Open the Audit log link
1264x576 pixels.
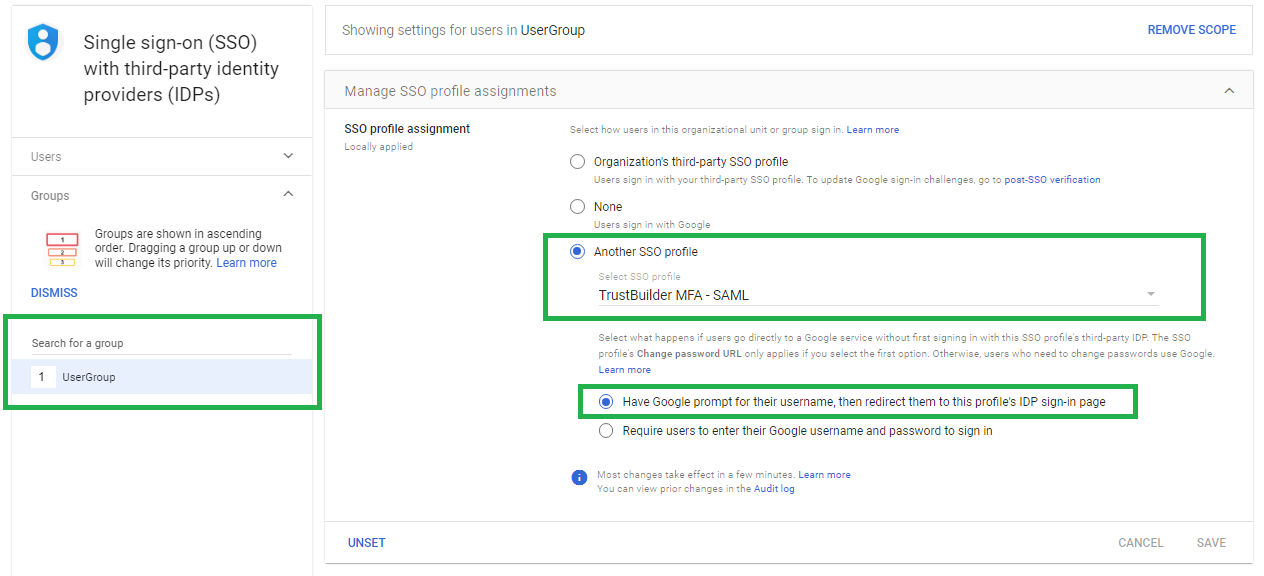(x=774, y=489)
